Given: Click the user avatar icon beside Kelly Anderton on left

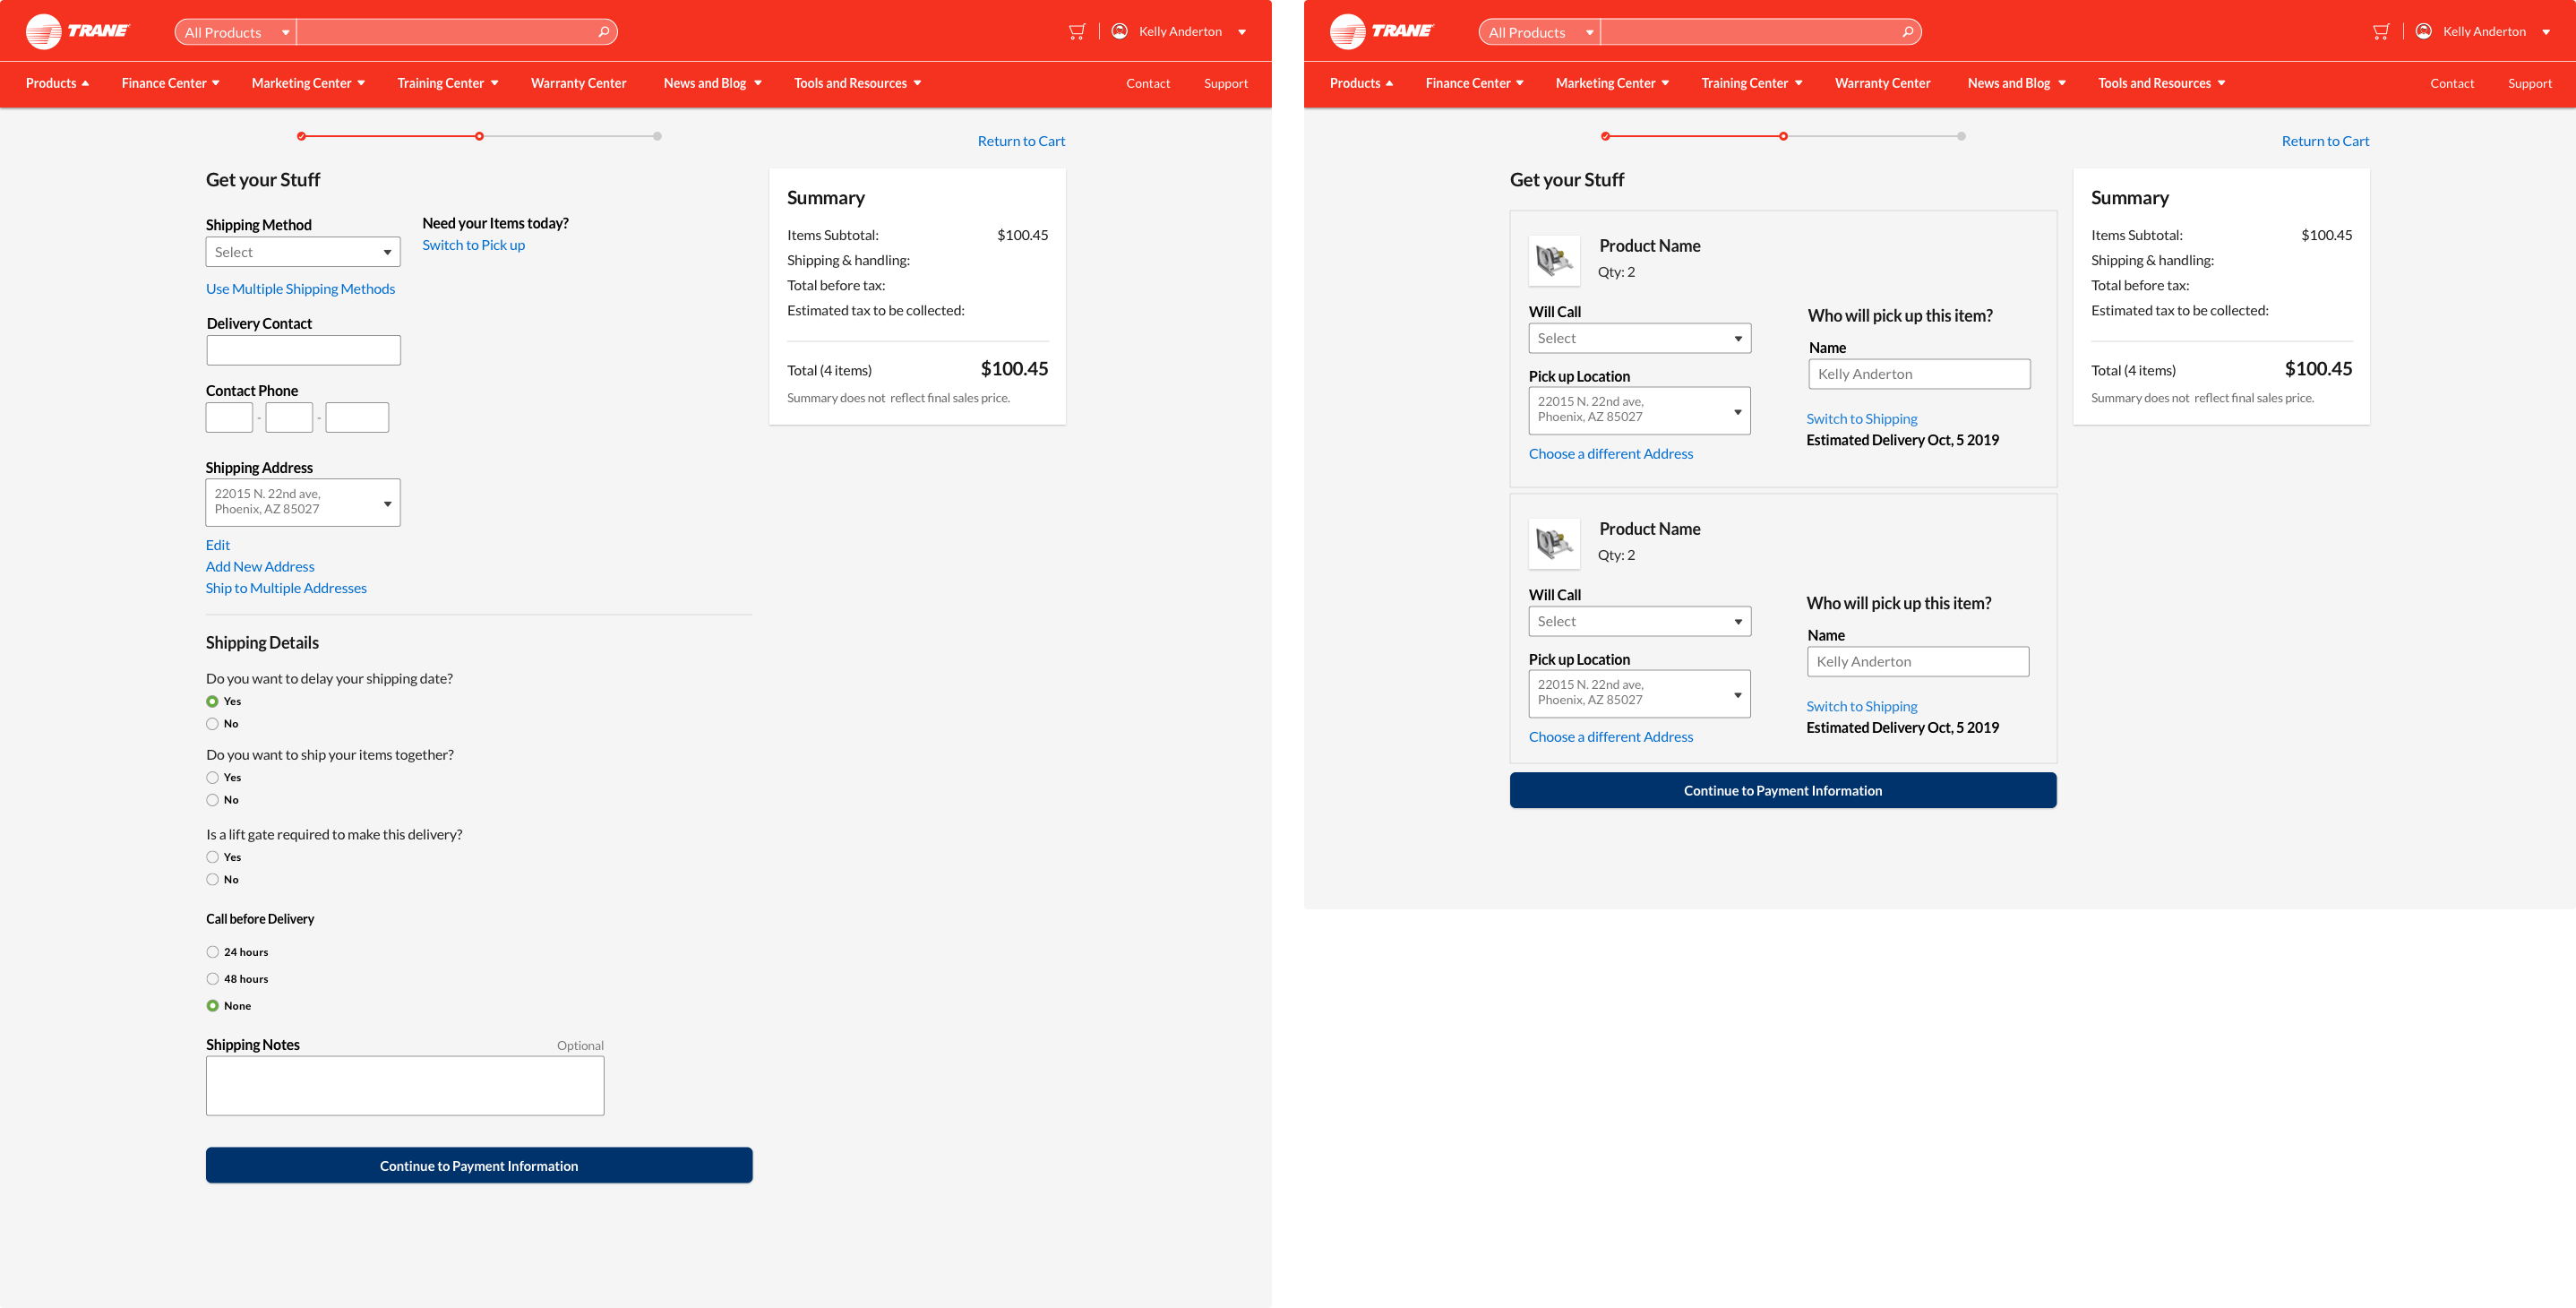Looking at the screenshot, I should coord(1120,31).
